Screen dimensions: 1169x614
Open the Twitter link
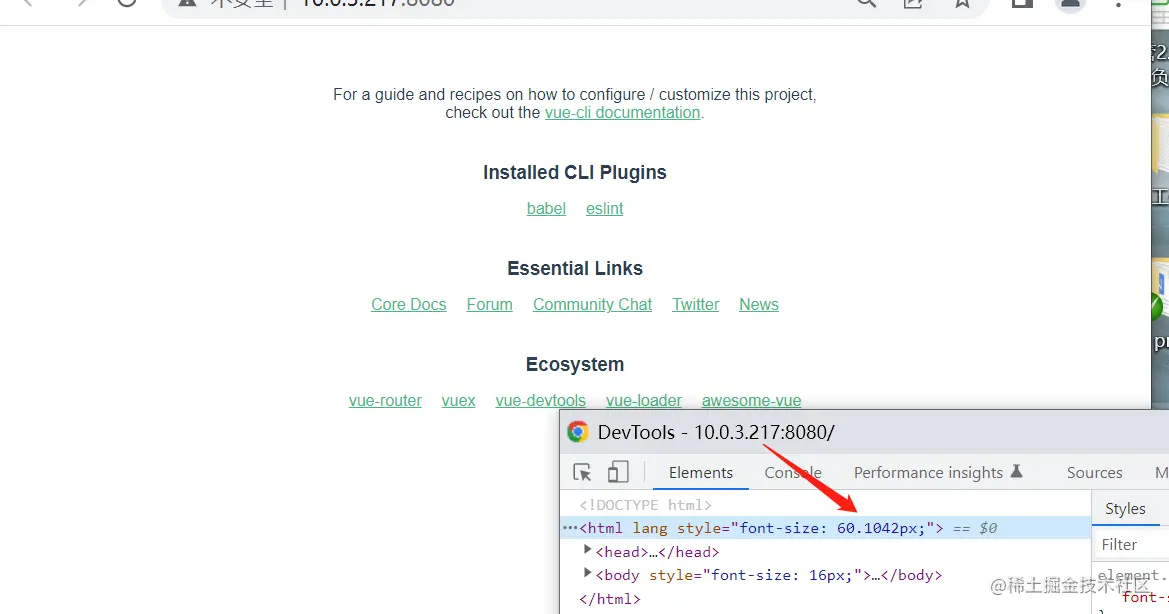[x=696, y=305]
